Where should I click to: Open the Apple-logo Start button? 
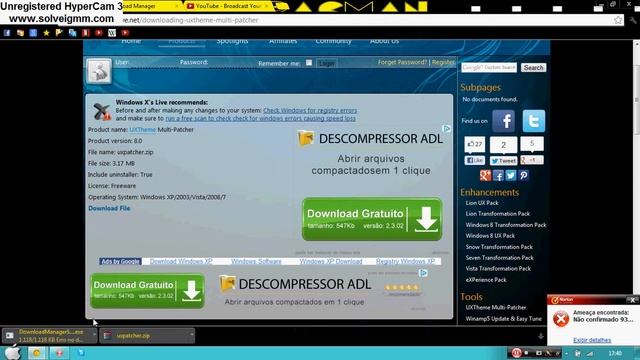[x=12, y=353]
